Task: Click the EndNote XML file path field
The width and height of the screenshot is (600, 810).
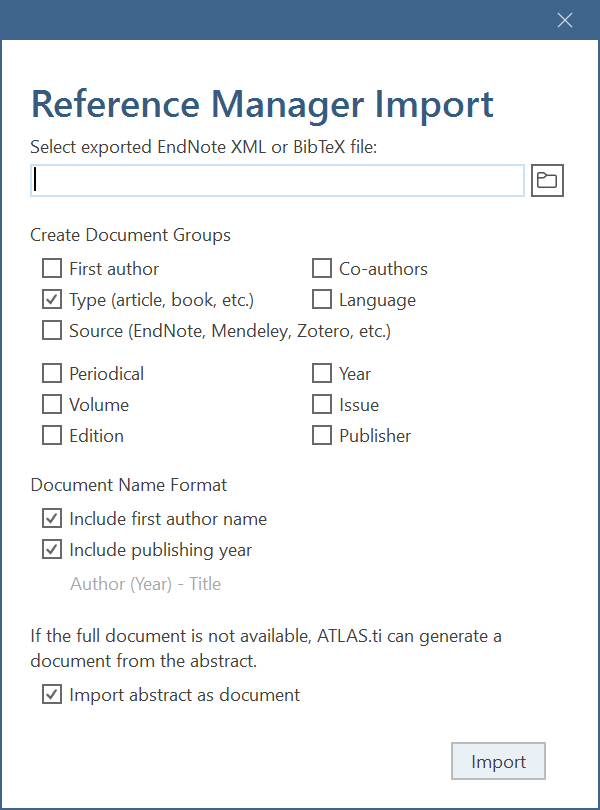Action: tap(277, 180)
